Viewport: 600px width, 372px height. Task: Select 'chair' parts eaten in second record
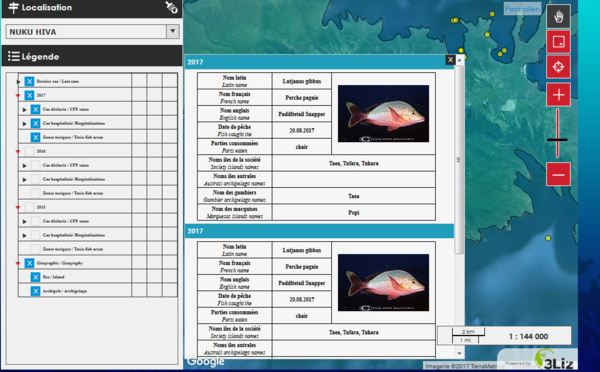click(302, 316)
